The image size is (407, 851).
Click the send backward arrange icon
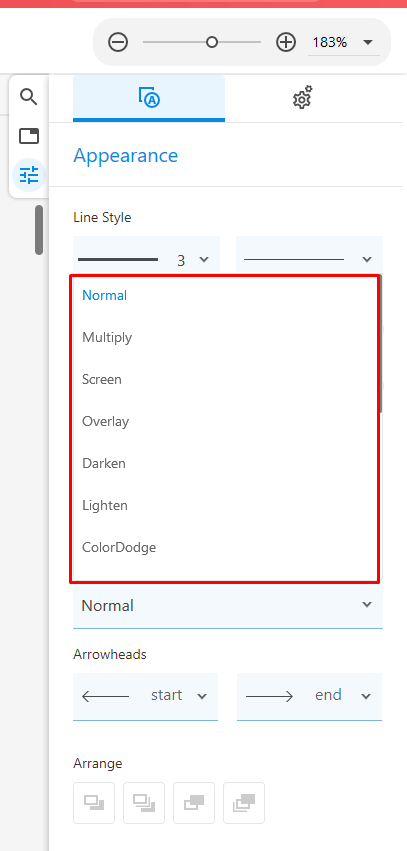point(194,803)
